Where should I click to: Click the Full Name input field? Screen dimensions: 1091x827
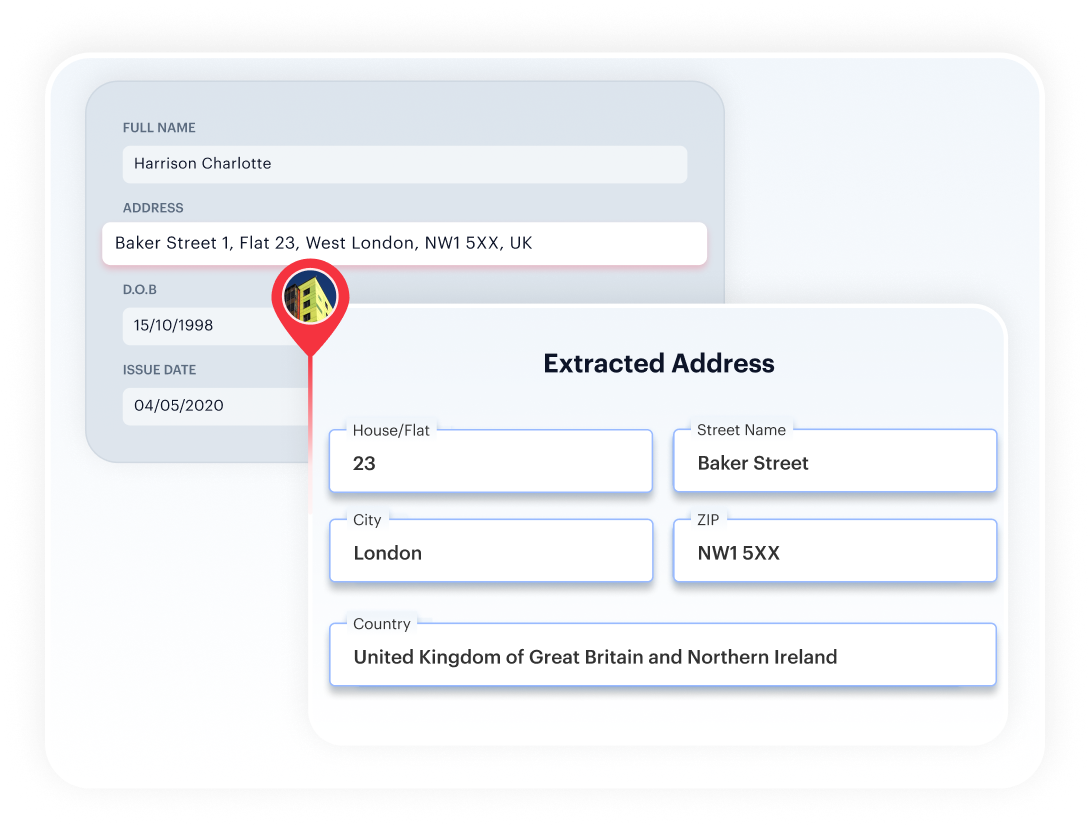coord(404,164)
